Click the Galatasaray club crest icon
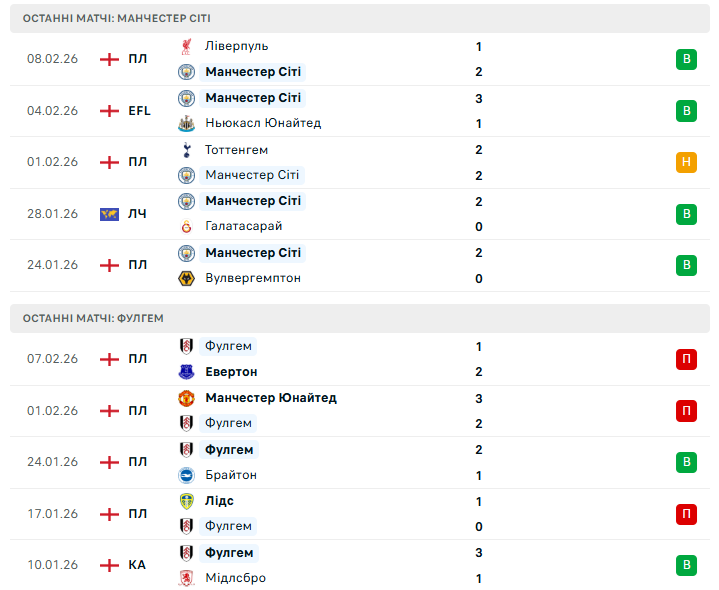This screenshot has height=590, width=719. [x=186, y=227]
